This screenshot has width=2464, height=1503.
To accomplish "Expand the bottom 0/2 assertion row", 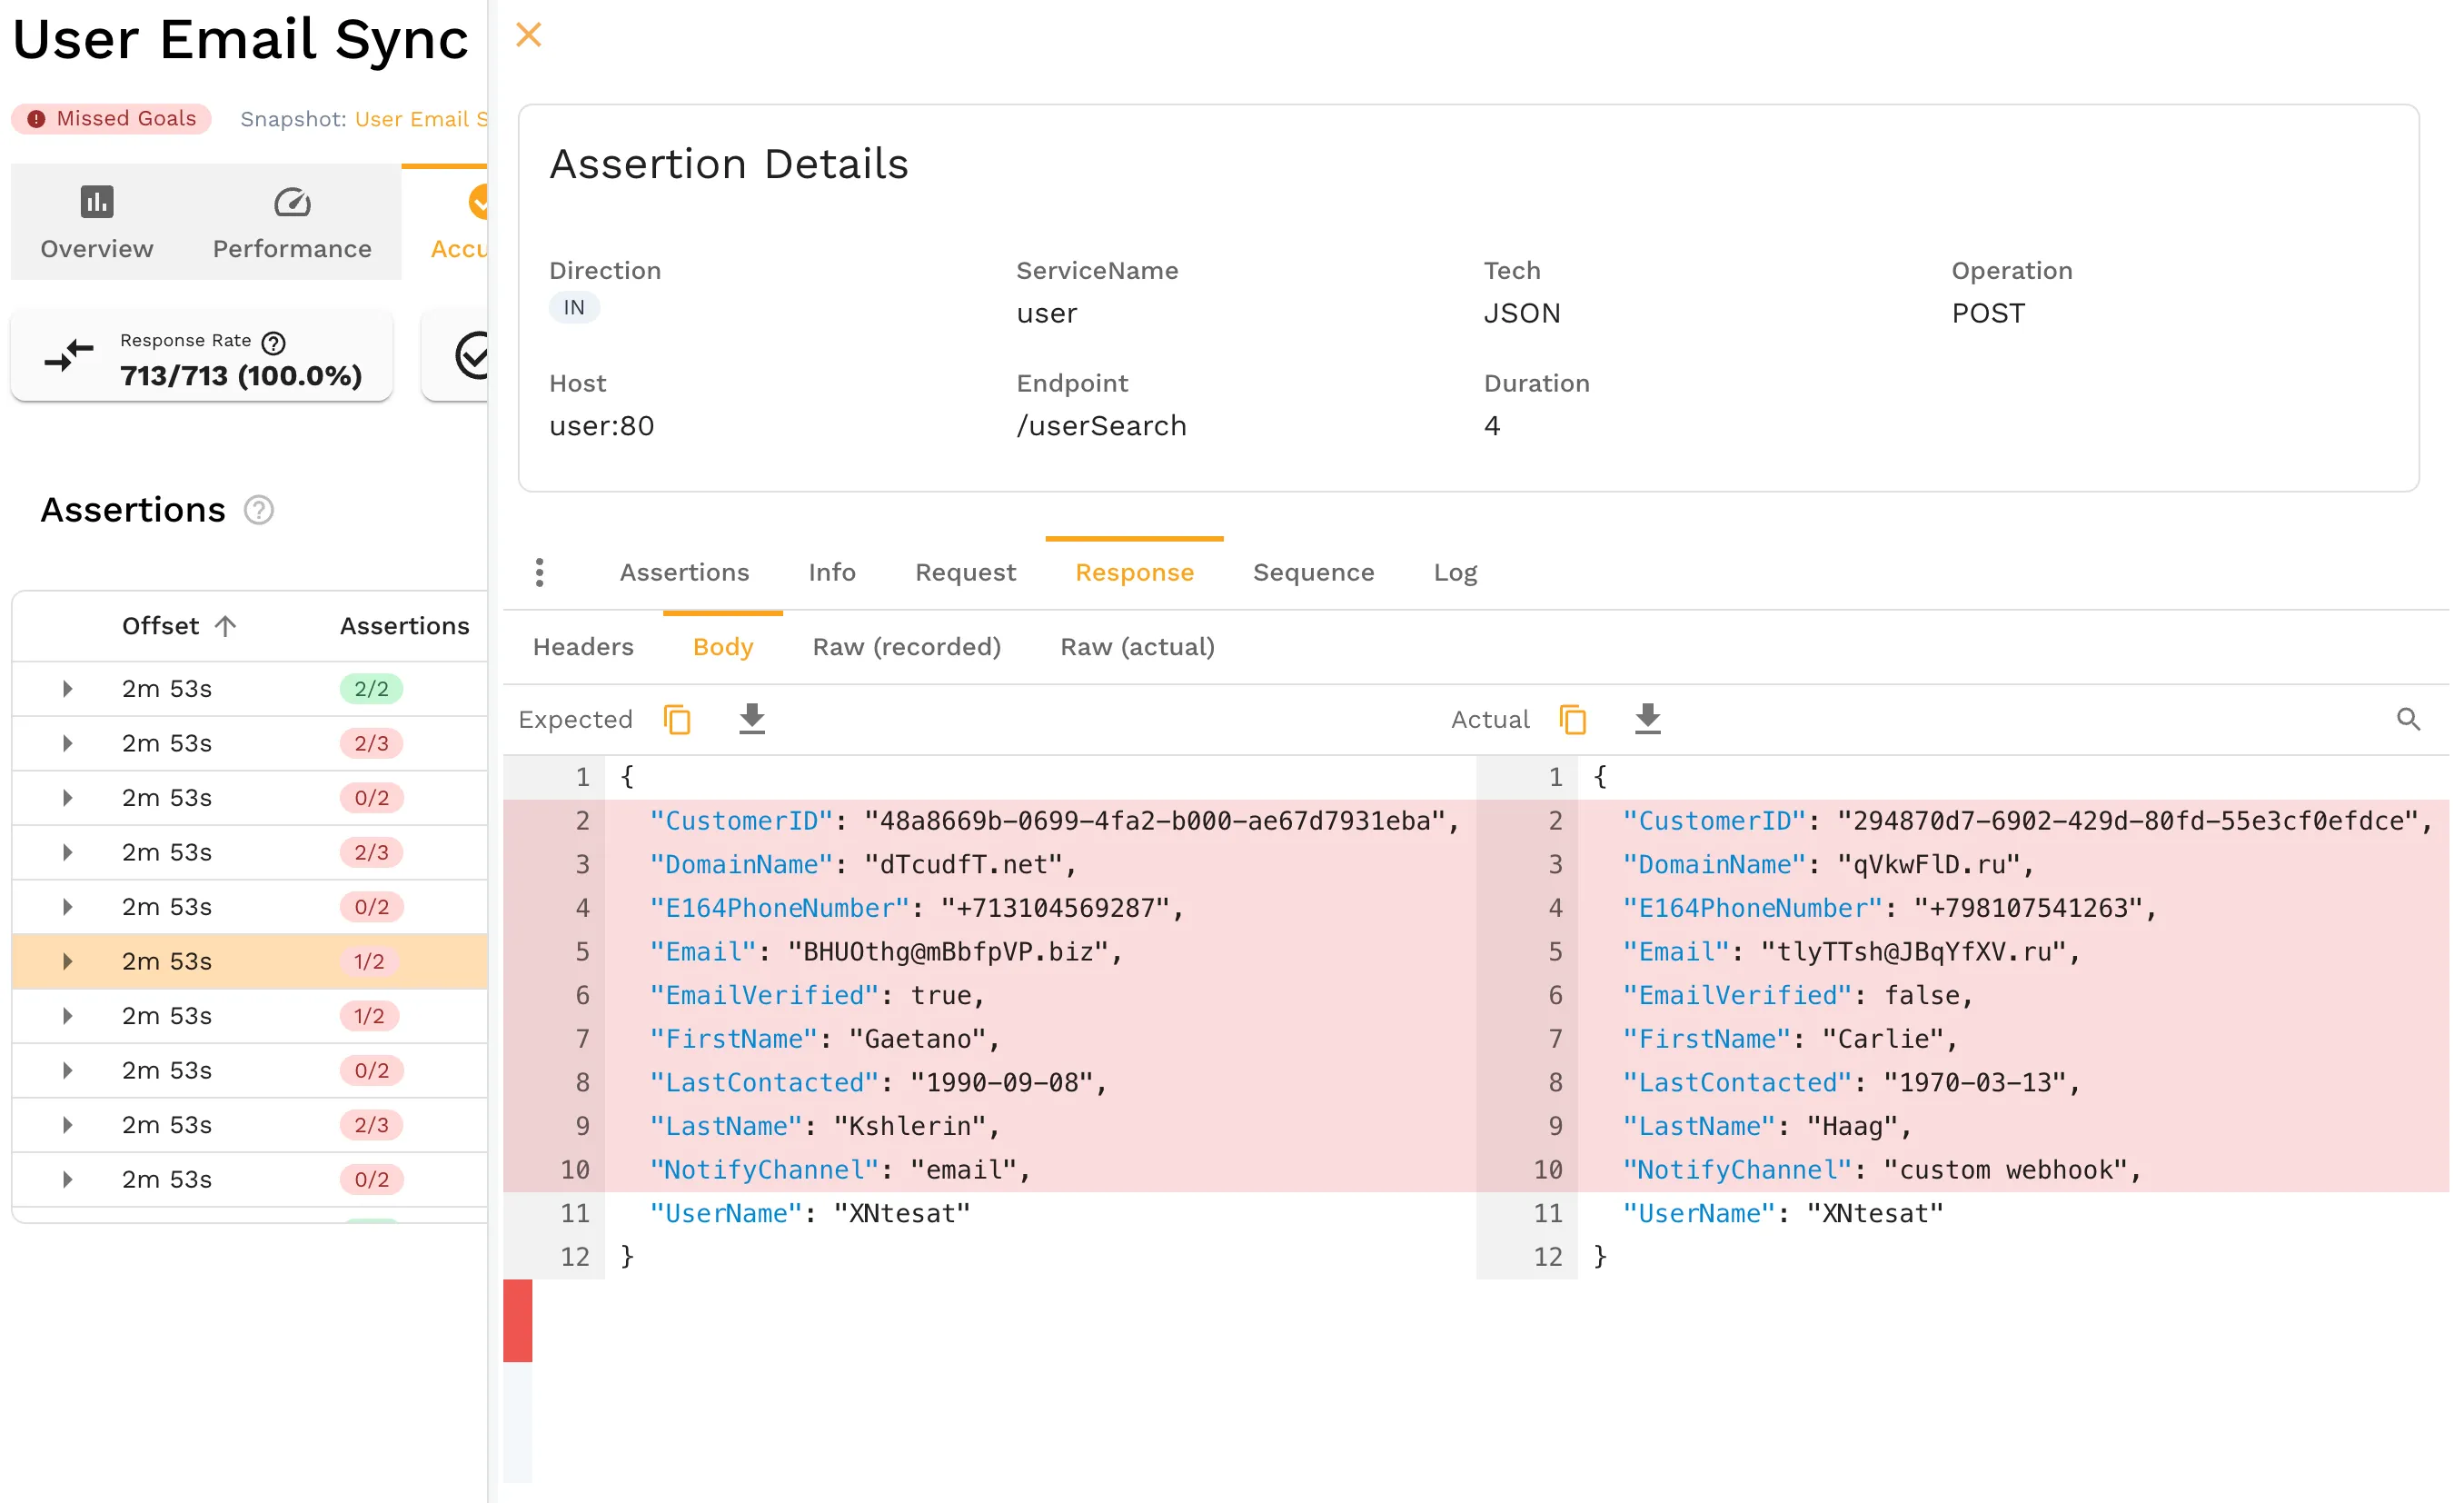I will tap(67, 1179).
